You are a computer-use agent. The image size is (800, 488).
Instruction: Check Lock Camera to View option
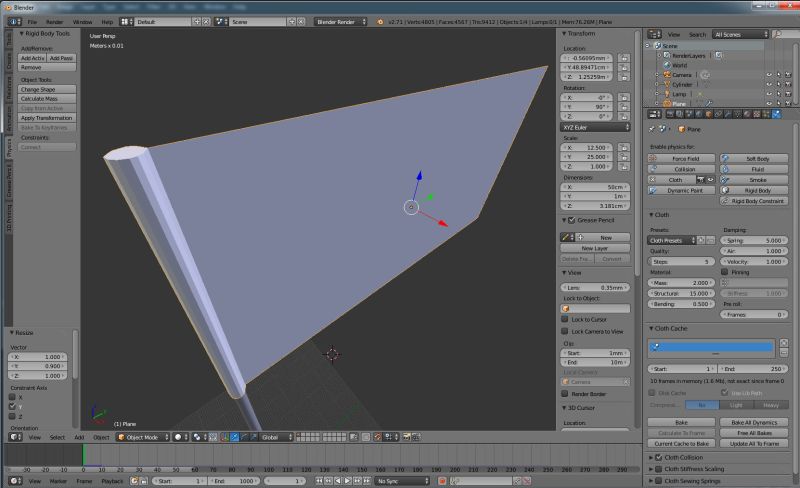click(x=565, y=331)
